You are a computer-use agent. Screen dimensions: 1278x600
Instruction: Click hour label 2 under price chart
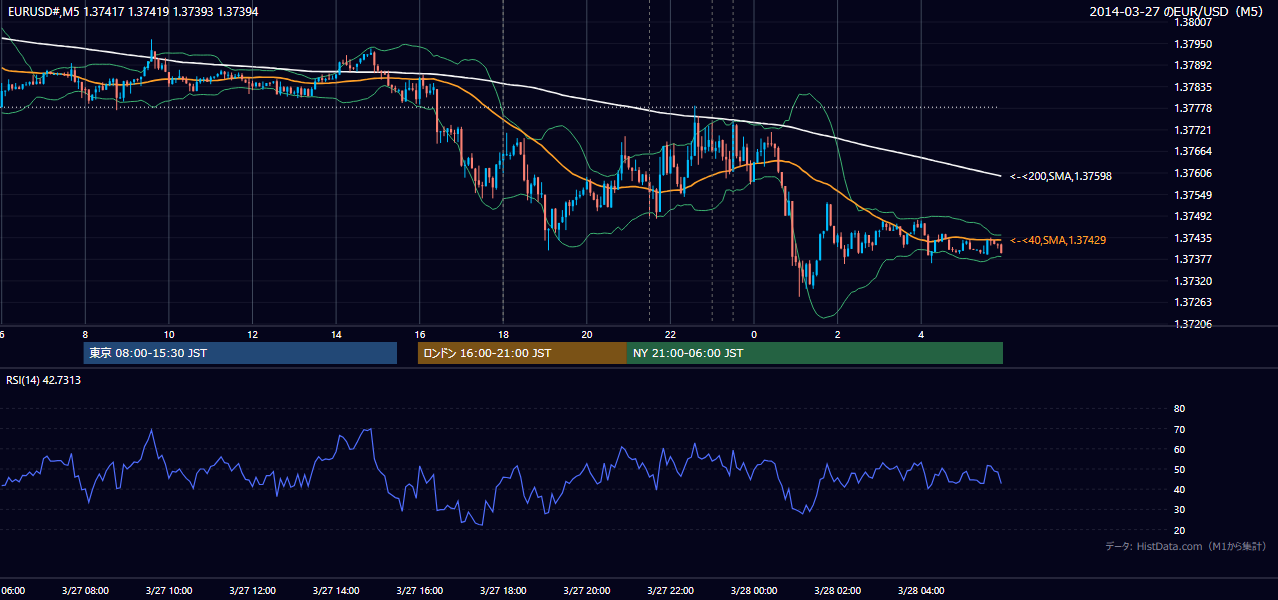tap(838, 334)
